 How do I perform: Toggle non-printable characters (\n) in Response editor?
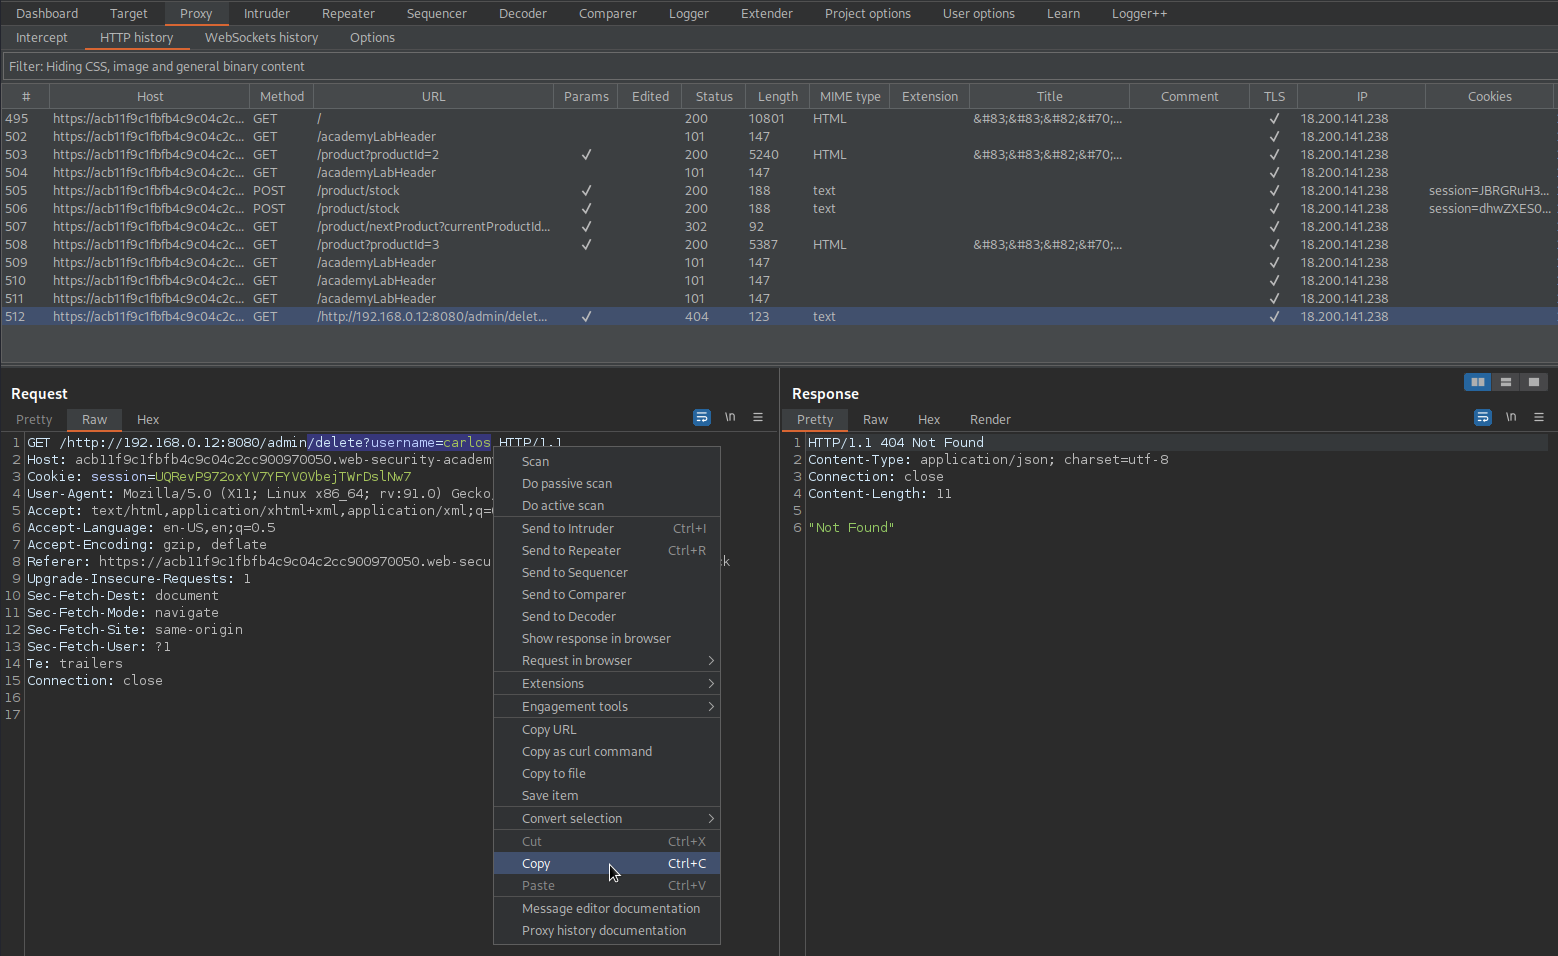click(x=1511, y=417)
